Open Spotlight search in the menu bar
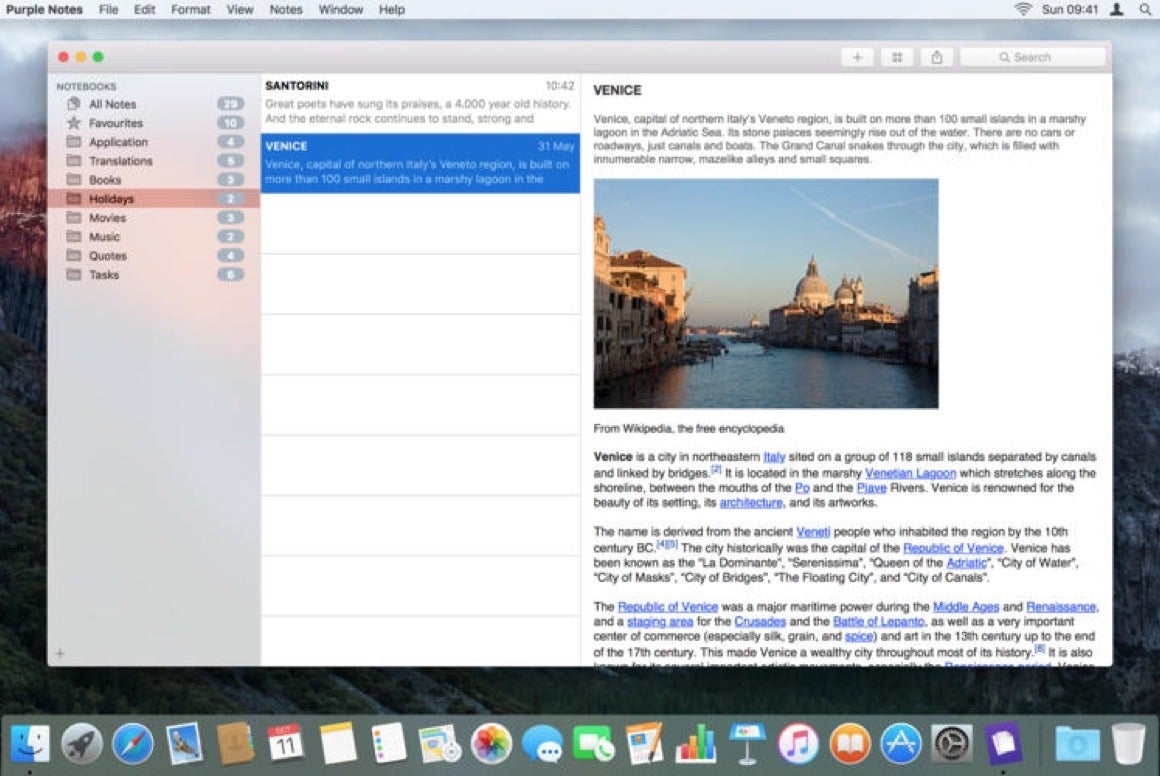This screenshot has width=1160, height=776. point(1144,10)
